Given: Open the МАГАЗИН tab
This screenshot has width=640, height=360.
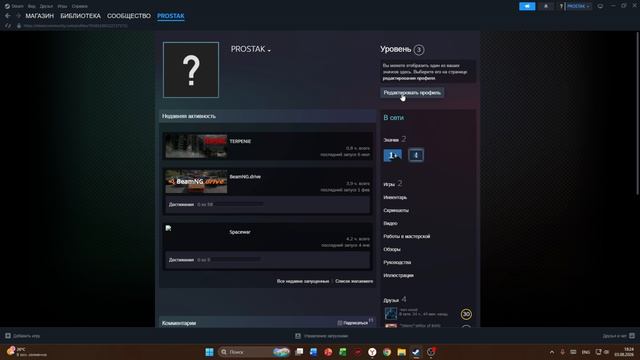Looking at the screenshot, I should [x=40, y=16].
